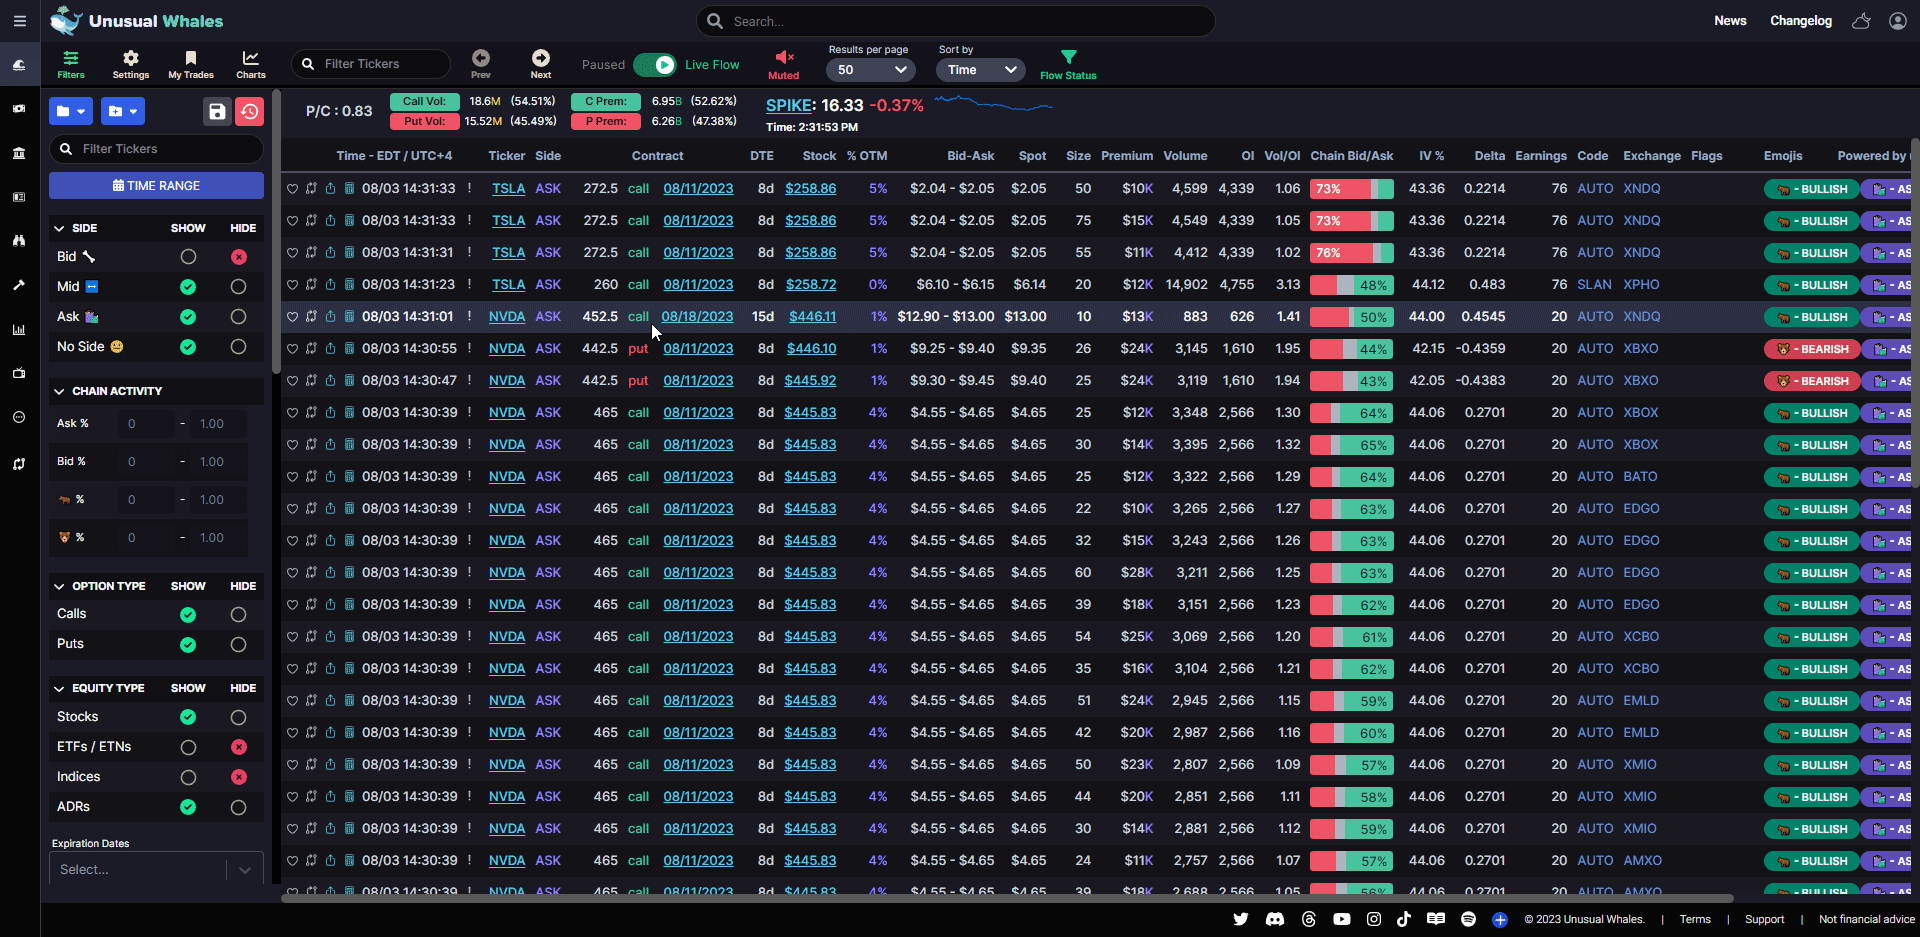The height and width of the screenshot is (937, 1920).
Task: Open the News link
Action: (x=1730, y=21)
